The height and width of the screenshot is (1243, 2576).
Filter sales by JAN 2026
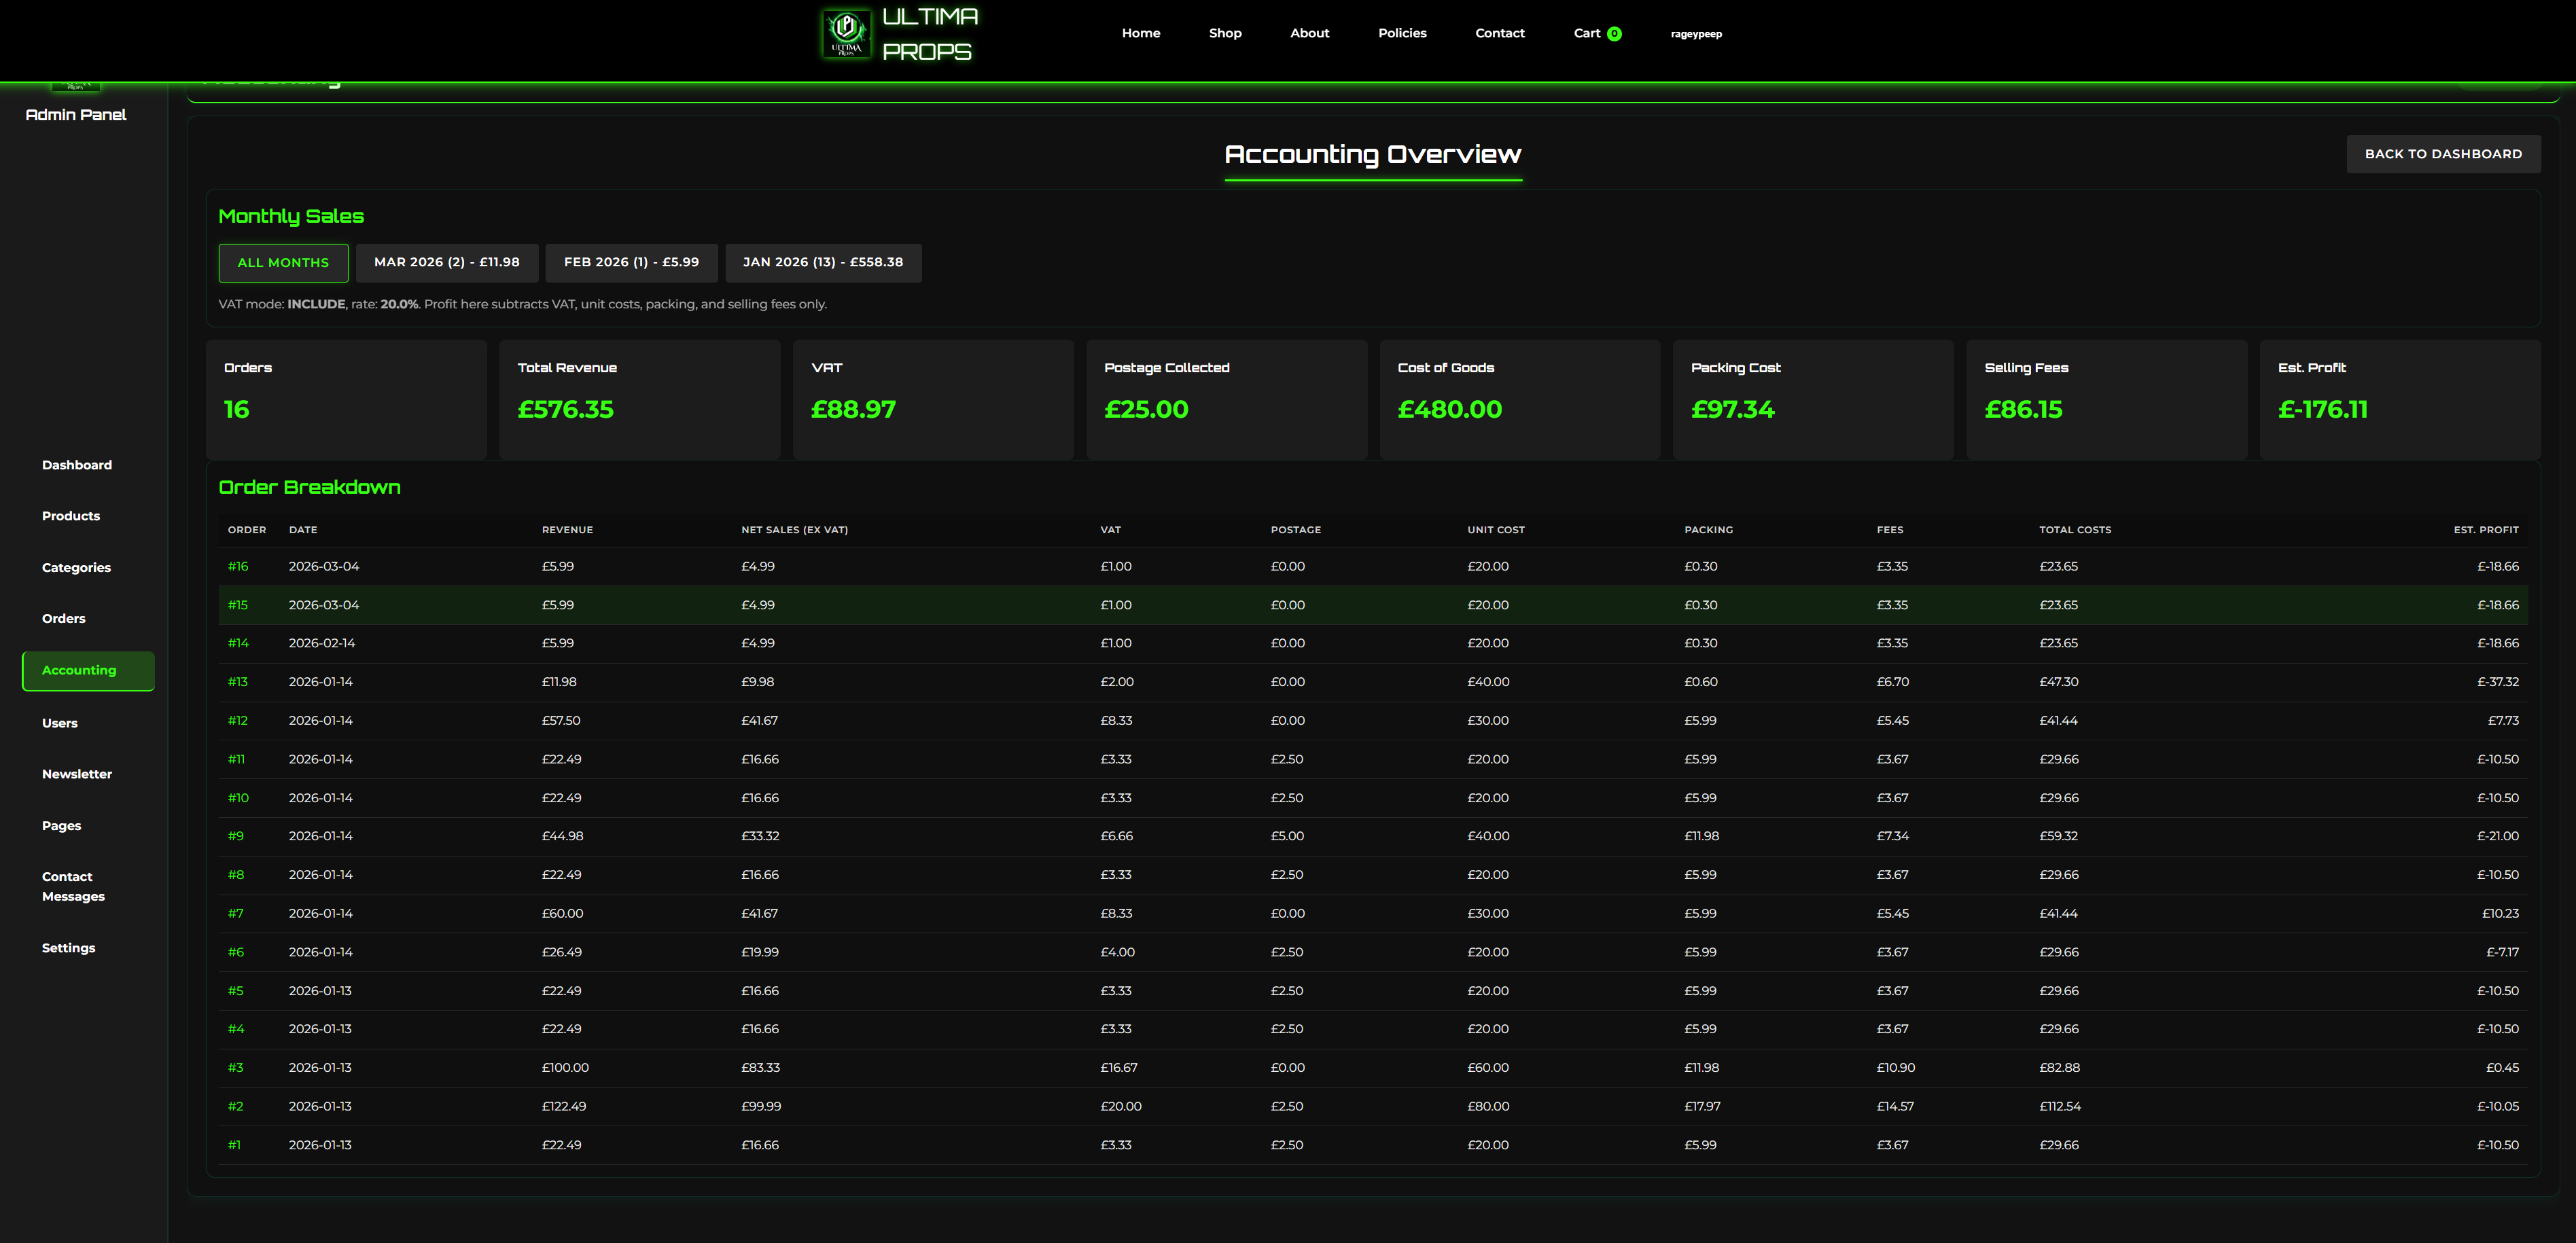click(822, 263)
